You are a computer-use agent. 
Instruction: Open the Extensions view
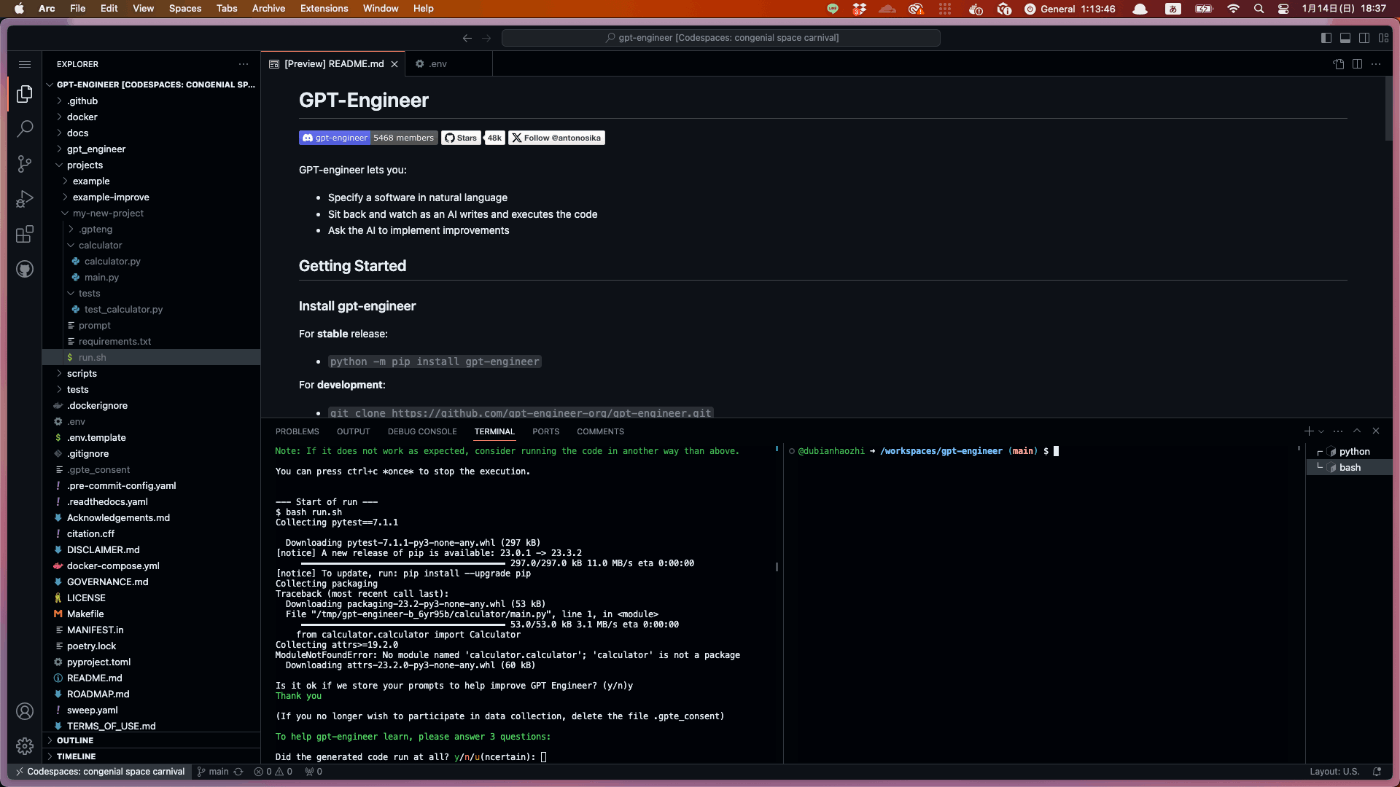click(x=25, y=234)
